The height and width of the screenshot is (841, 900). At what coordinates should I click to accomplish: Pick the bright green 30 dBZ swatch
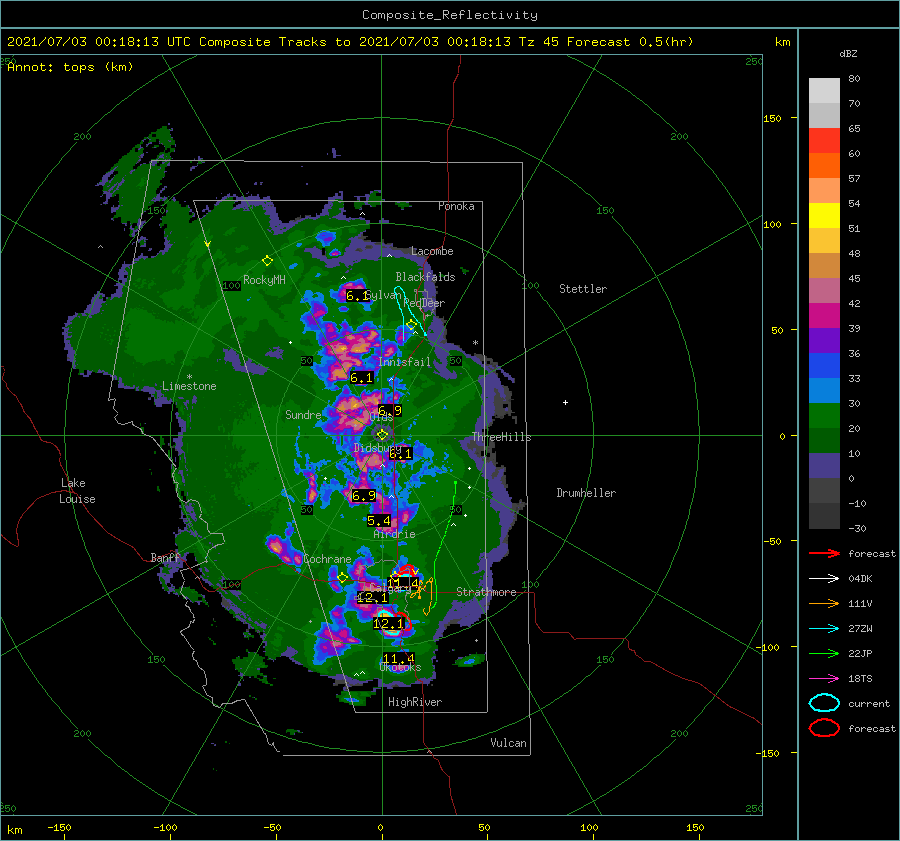[x=824, y=415]
